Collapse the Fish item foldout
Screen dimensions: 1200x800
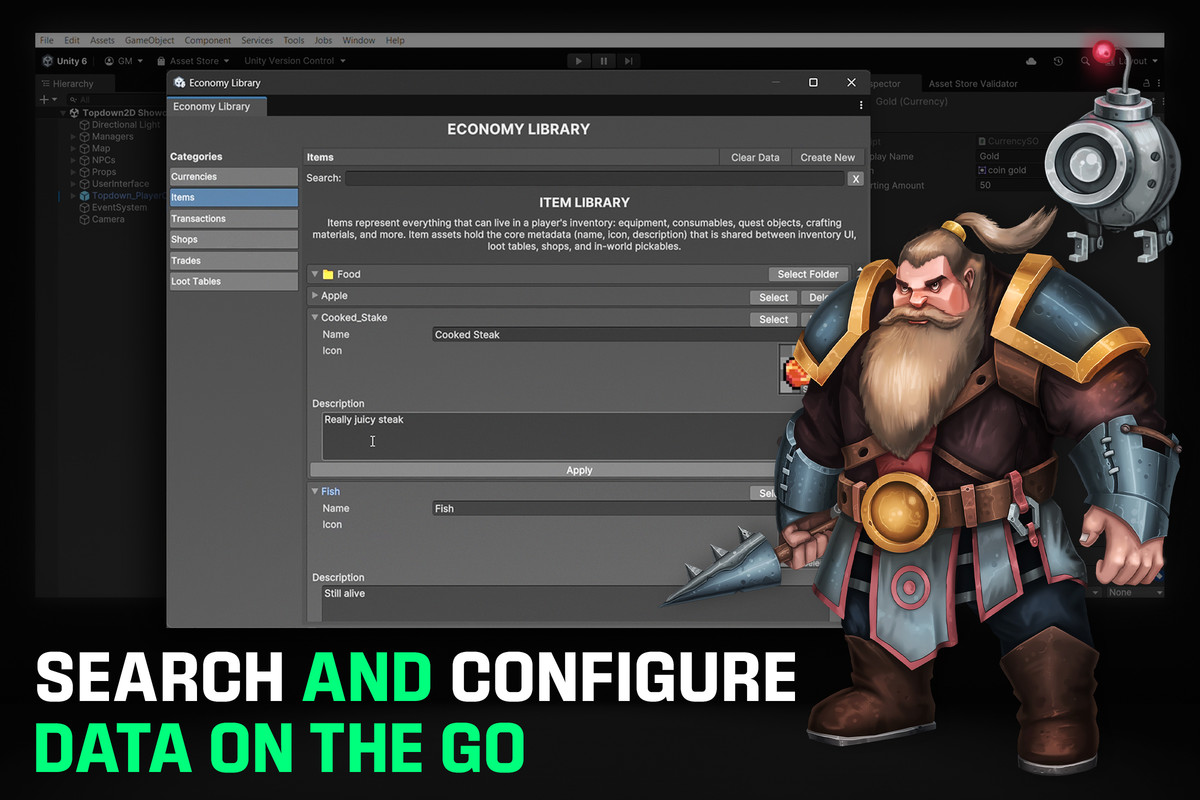coord(315,492)
